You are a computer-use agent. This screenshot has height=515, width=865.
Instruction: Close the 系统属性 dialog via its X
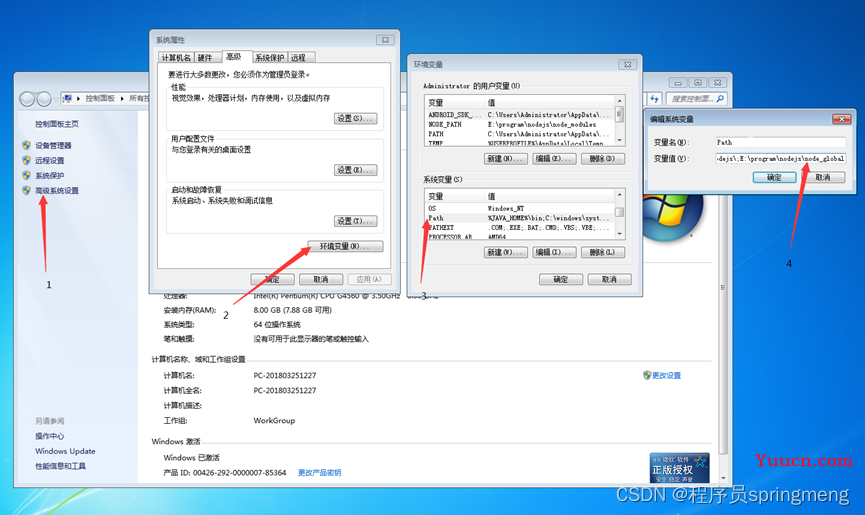[x=385, y=40]
